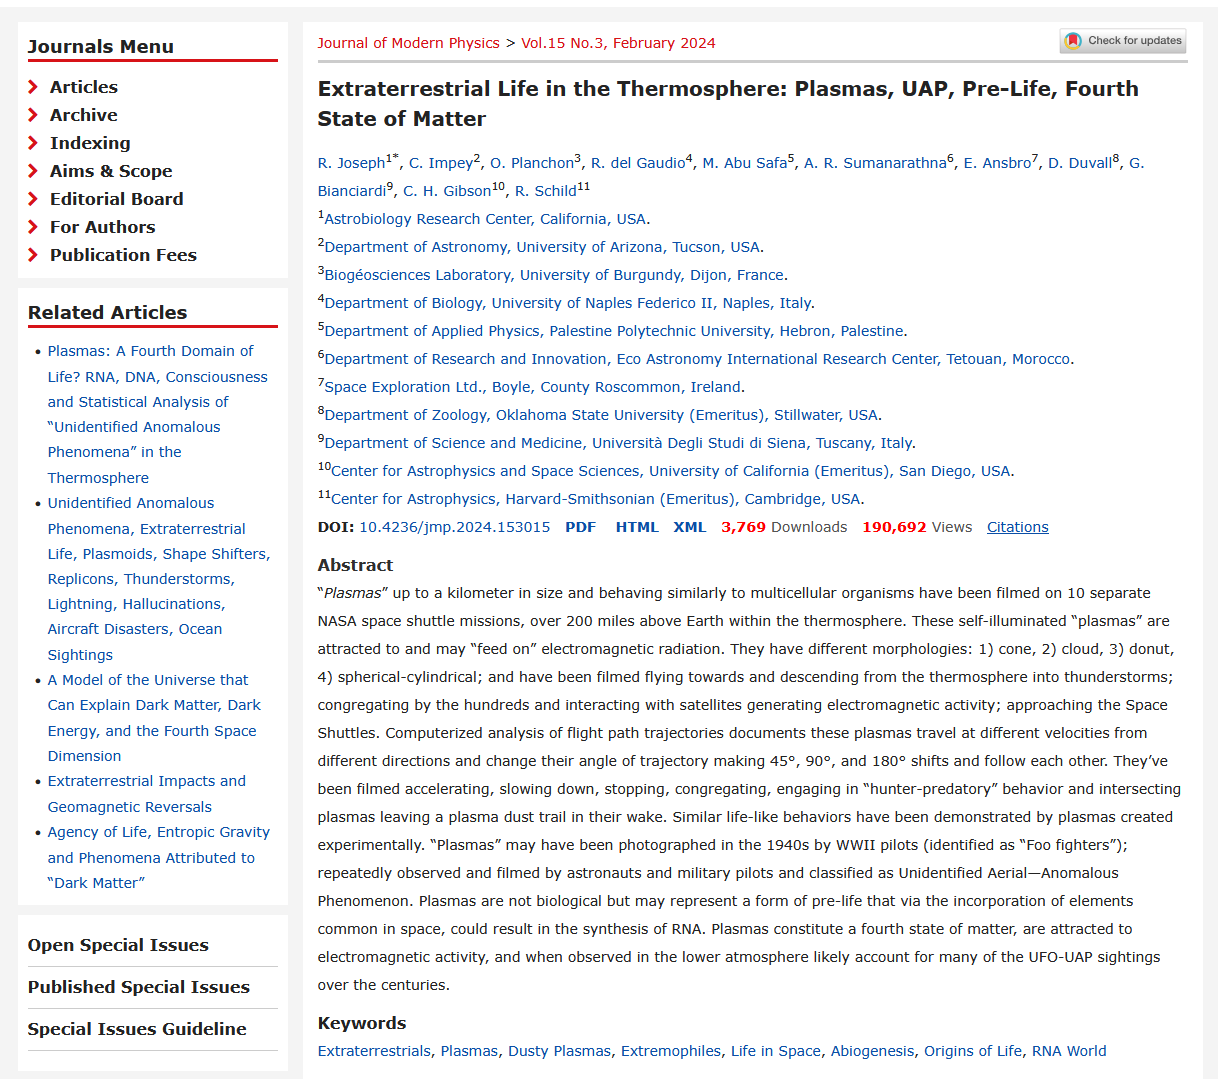Image resolution: width=1218 pixels, height=1079 pixels.
Task: Open the Citations link
Action: pos(1018,527)
